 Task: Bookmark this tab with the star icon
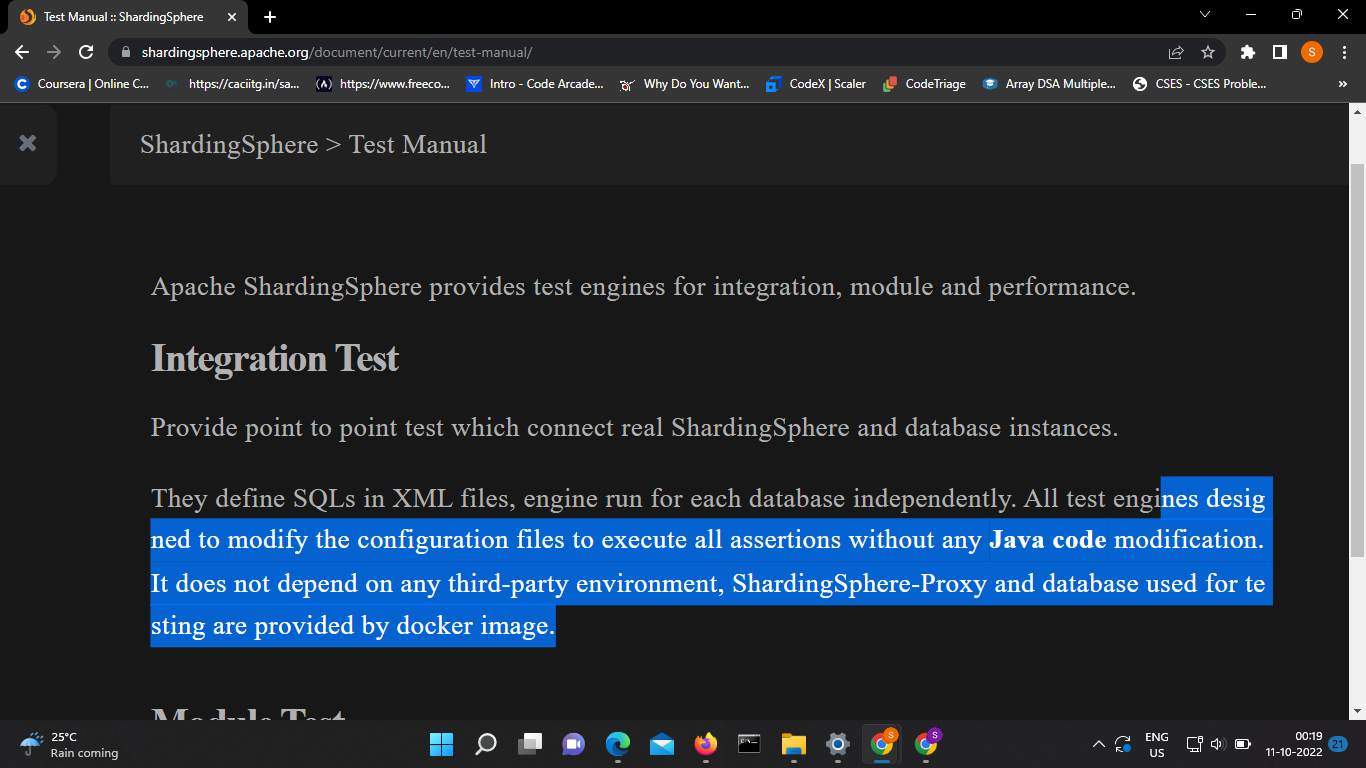(x=1207, y=52)
